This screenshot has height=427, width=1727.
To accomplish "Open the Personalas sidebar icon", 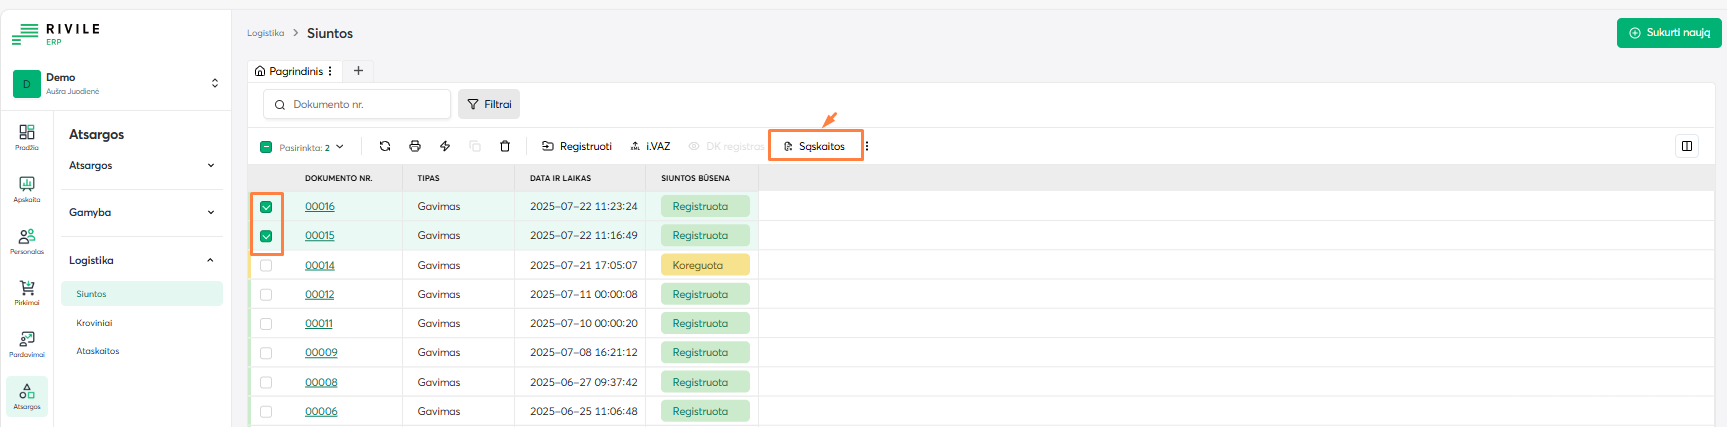I will [27, 240].
